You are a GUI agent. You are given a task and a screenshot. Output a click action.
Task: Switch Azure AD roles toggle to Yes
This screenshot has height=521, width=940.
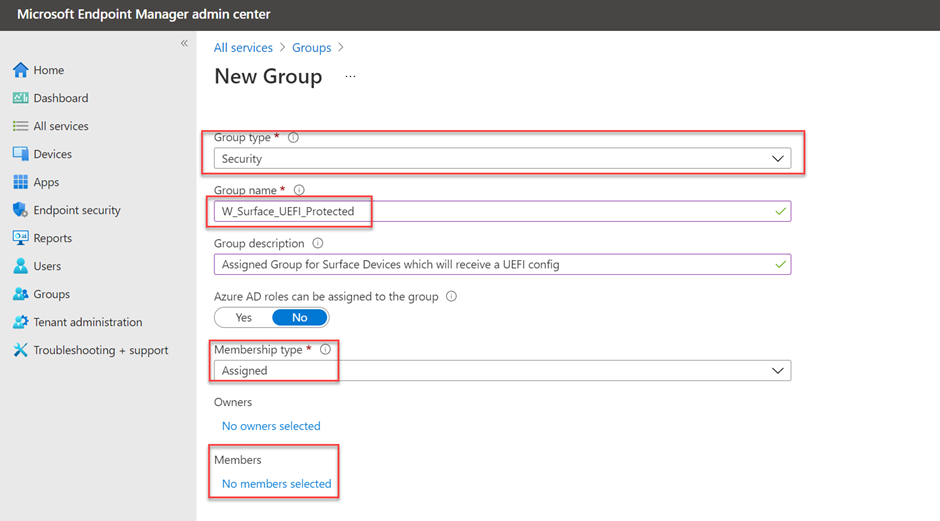click(x=244, y=318)
